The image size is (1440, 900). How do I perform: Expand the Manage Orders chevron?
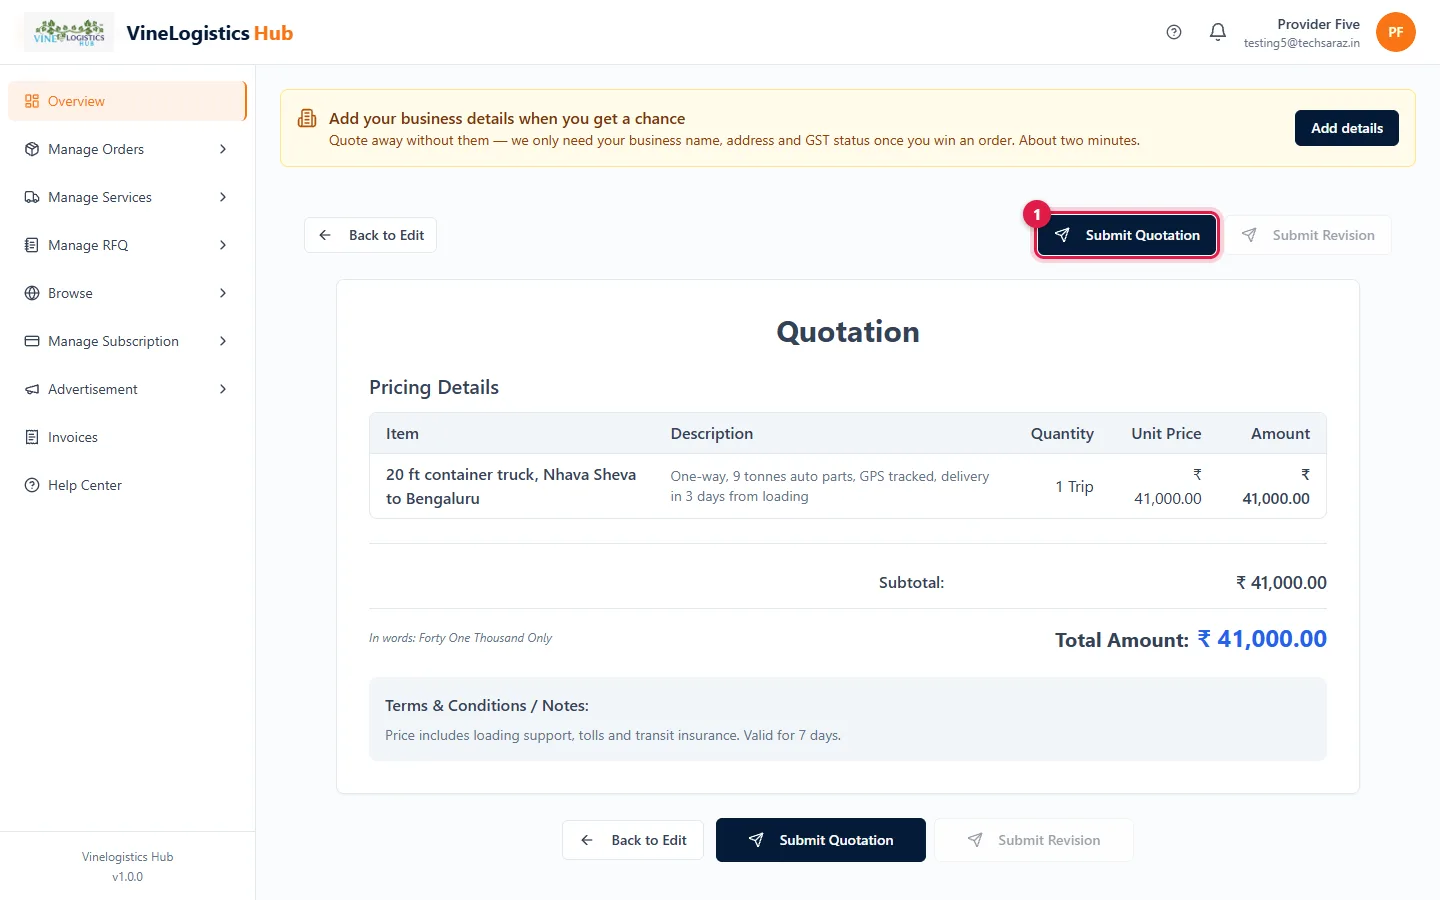point(223,149)
